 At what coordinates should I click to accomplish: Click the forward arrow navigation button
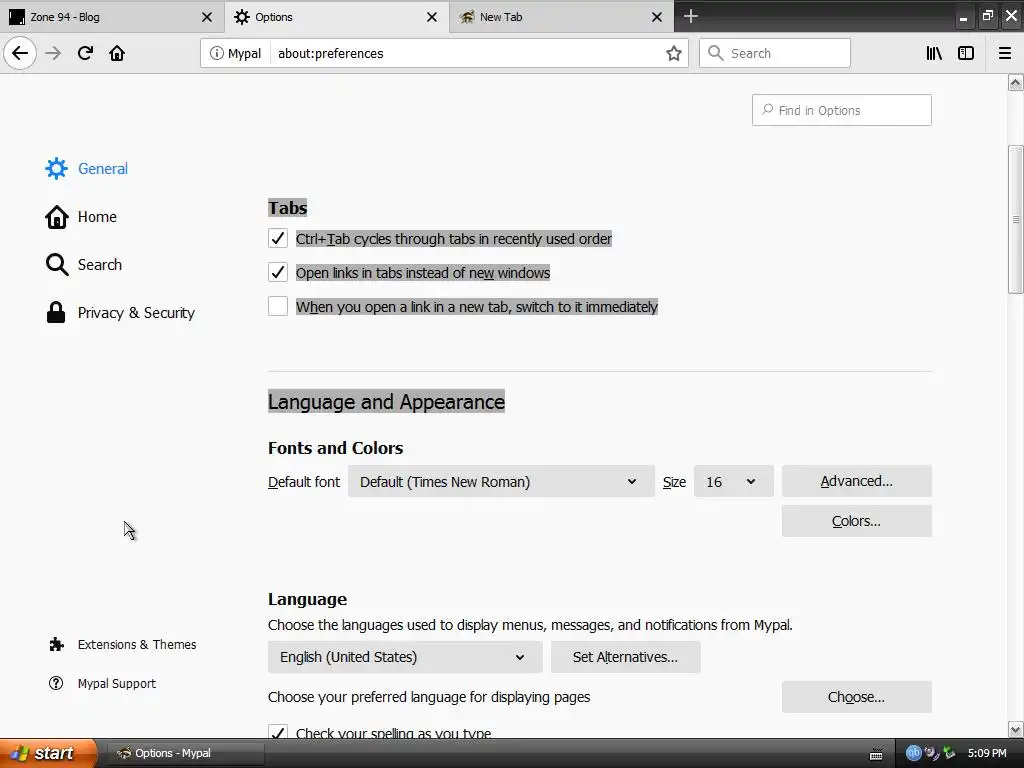coord(54,53)
